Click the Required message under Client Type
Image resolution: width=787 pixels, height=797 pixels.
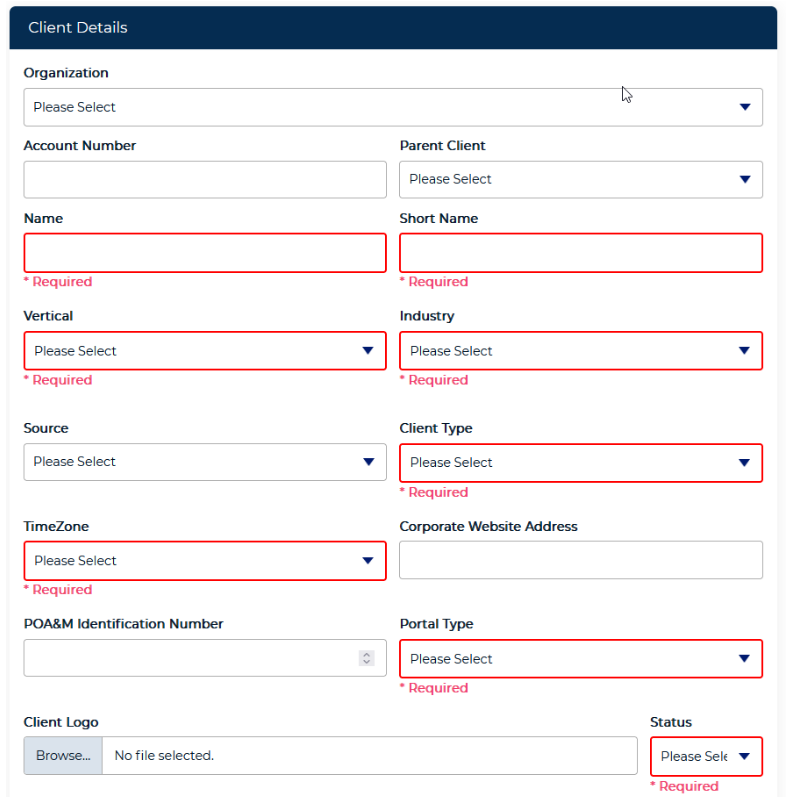coord(434,492)
